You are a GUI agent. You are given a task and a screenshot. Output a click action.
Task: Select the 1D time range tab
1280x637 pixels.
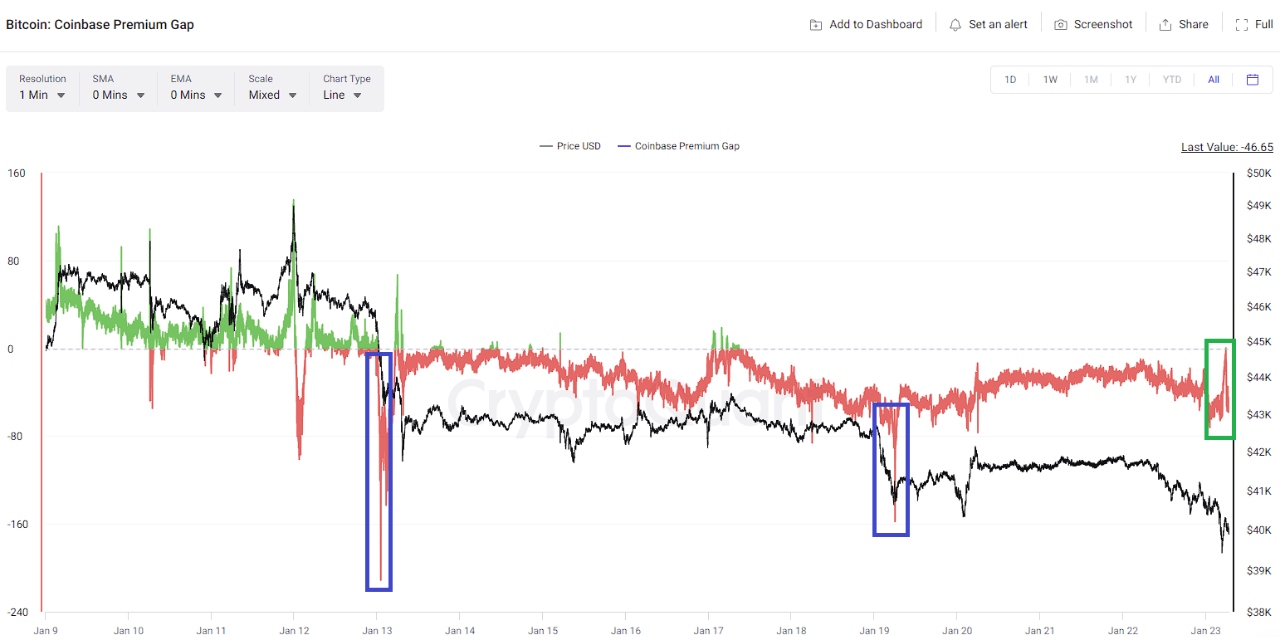[x=1010, y=80]
